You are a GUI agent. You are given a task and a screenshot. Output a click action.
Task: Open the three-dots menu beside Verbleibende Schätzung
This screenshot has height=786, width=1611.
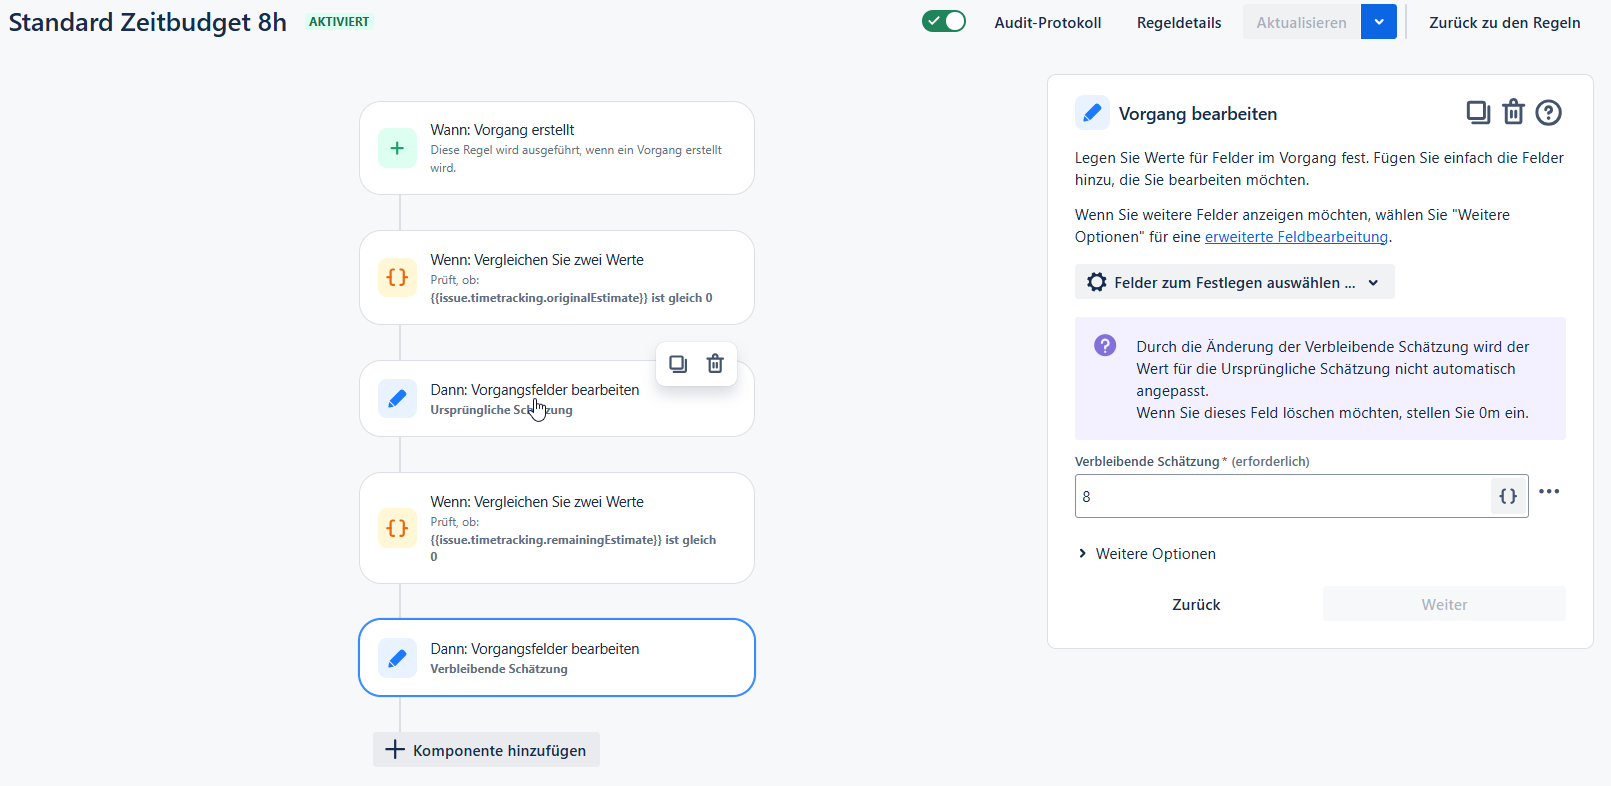[1549, 492]
